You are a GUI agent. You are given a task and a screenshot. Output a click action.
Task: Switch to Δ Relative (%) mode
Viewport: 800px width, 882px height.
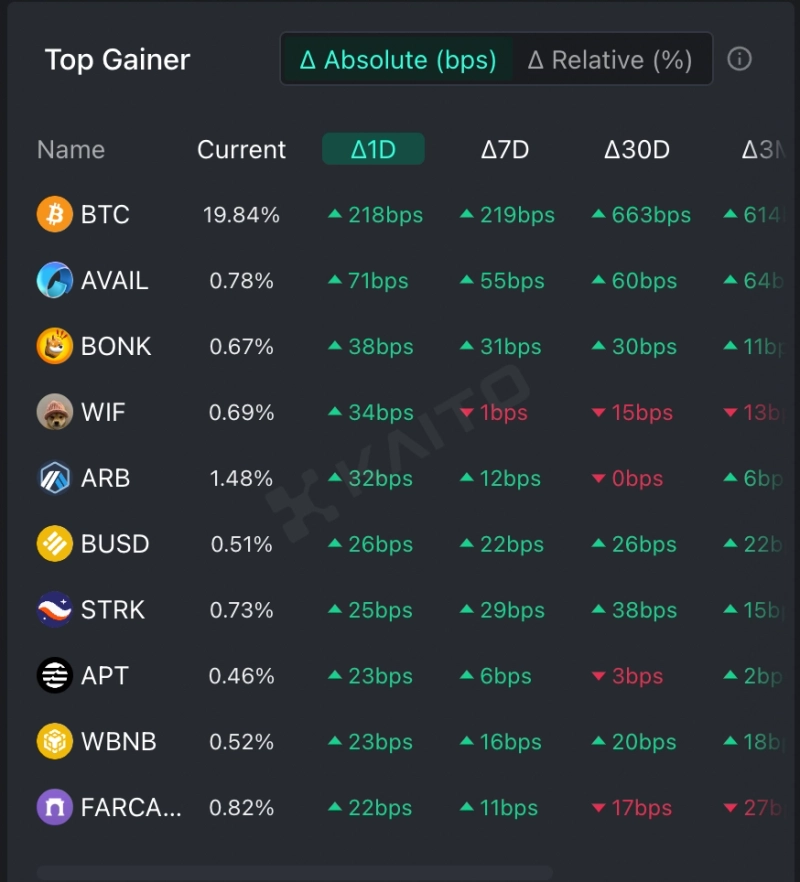[x=610, y=60]
